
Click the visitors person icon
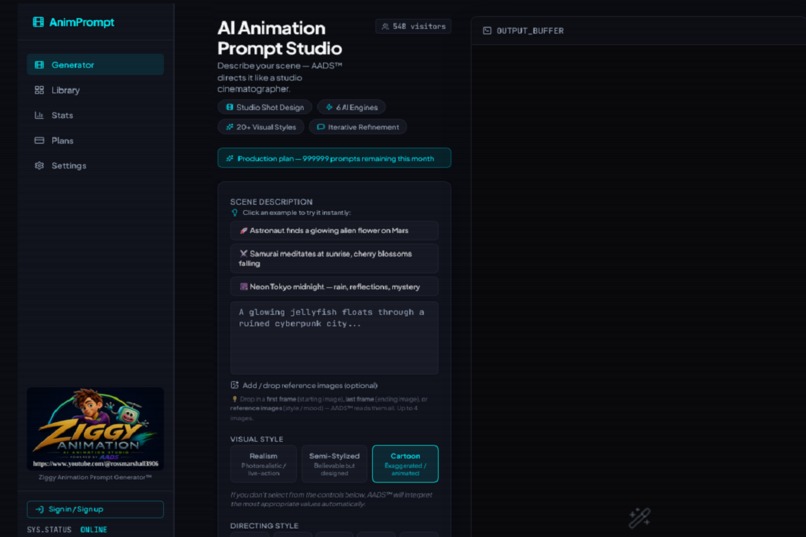click(385, 26)
